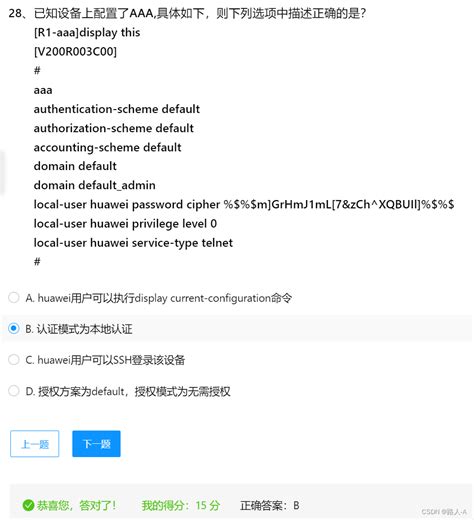Click the [R1-aaa]display this line
The height and width of the screenshot is (520, 474).
87,32
